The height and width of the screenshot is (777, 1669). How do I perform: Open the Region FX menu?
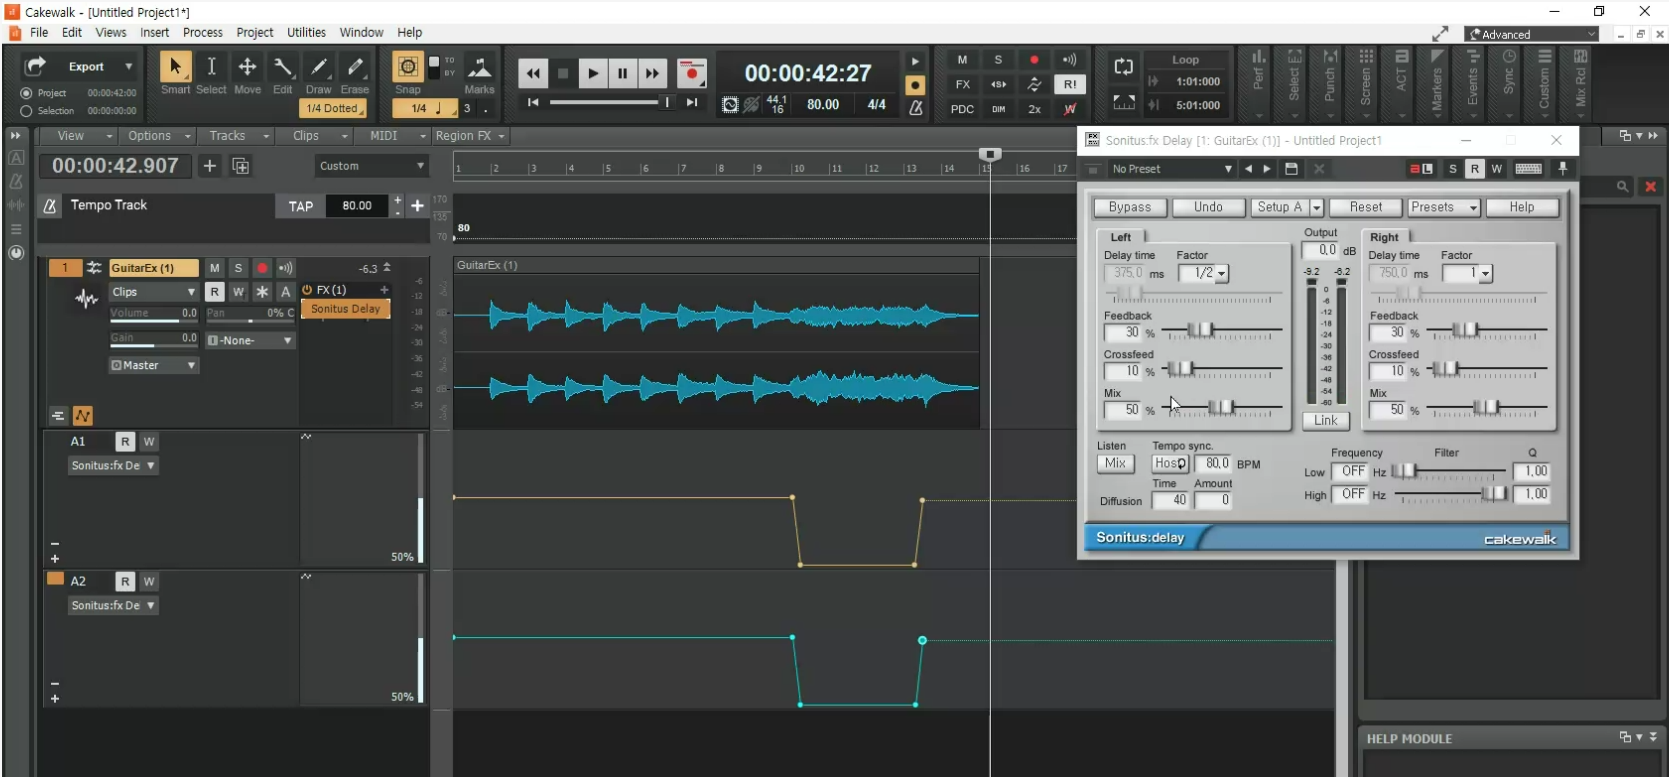pos(470,136)
